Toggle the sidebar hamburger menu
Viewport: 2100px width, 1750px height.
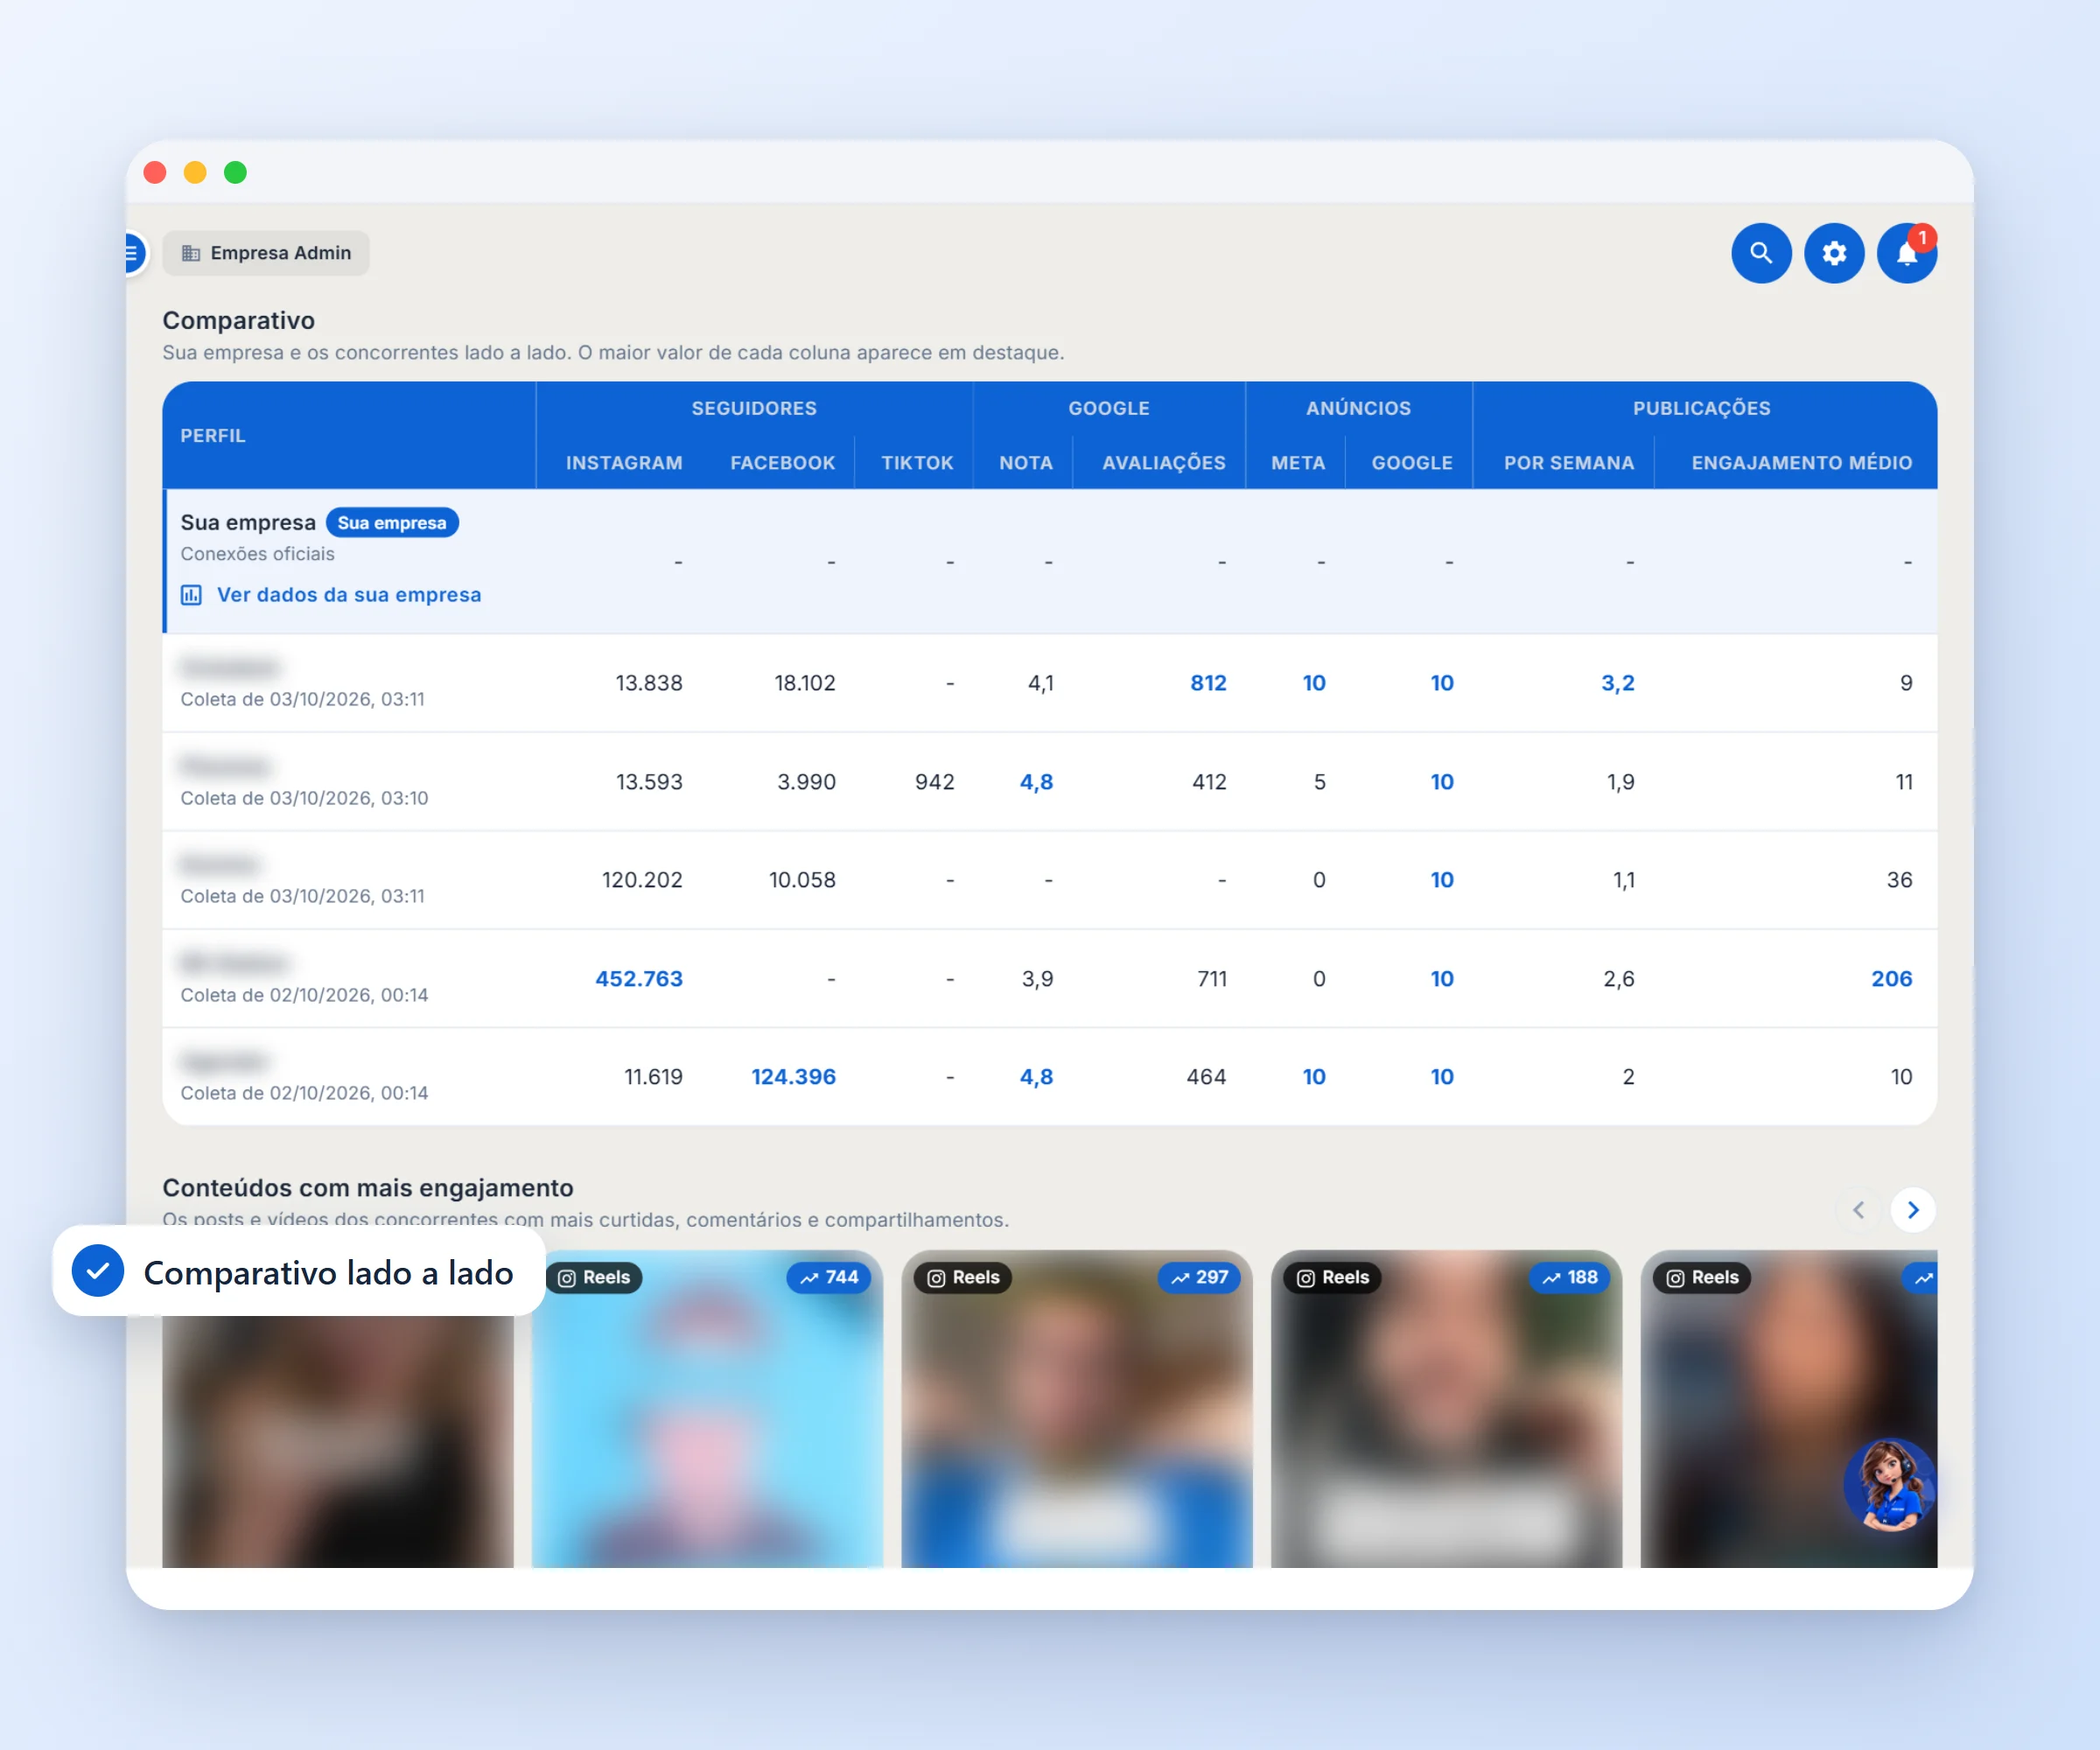point(133,253)
